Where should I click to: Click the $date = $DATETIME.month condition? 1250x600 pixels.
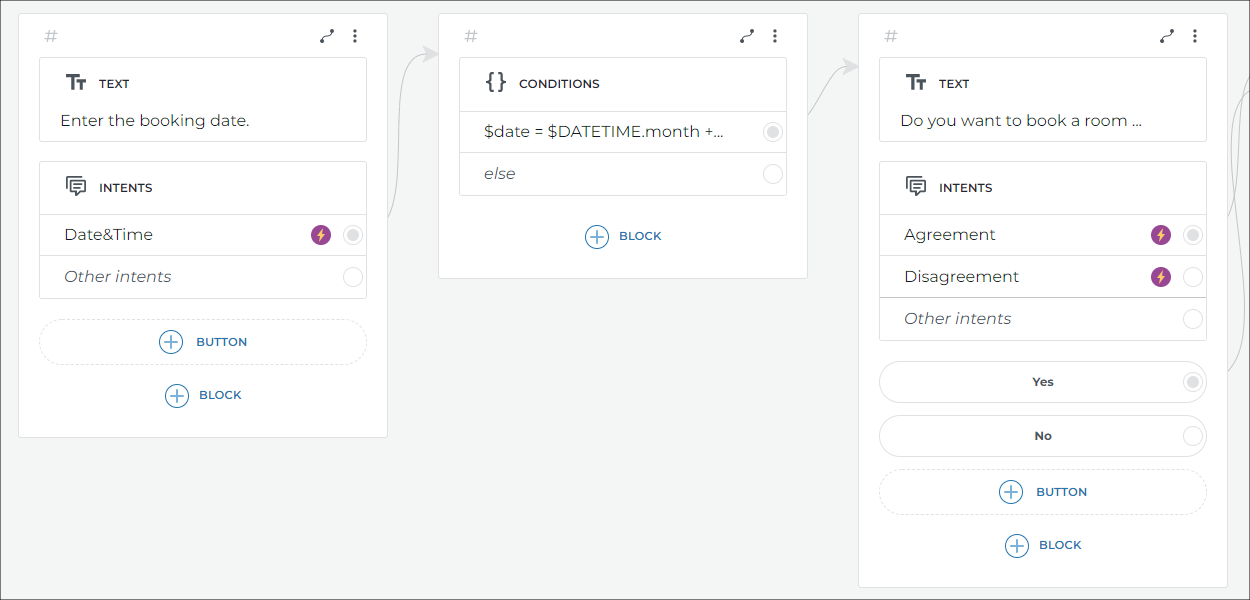click(600, 131)
